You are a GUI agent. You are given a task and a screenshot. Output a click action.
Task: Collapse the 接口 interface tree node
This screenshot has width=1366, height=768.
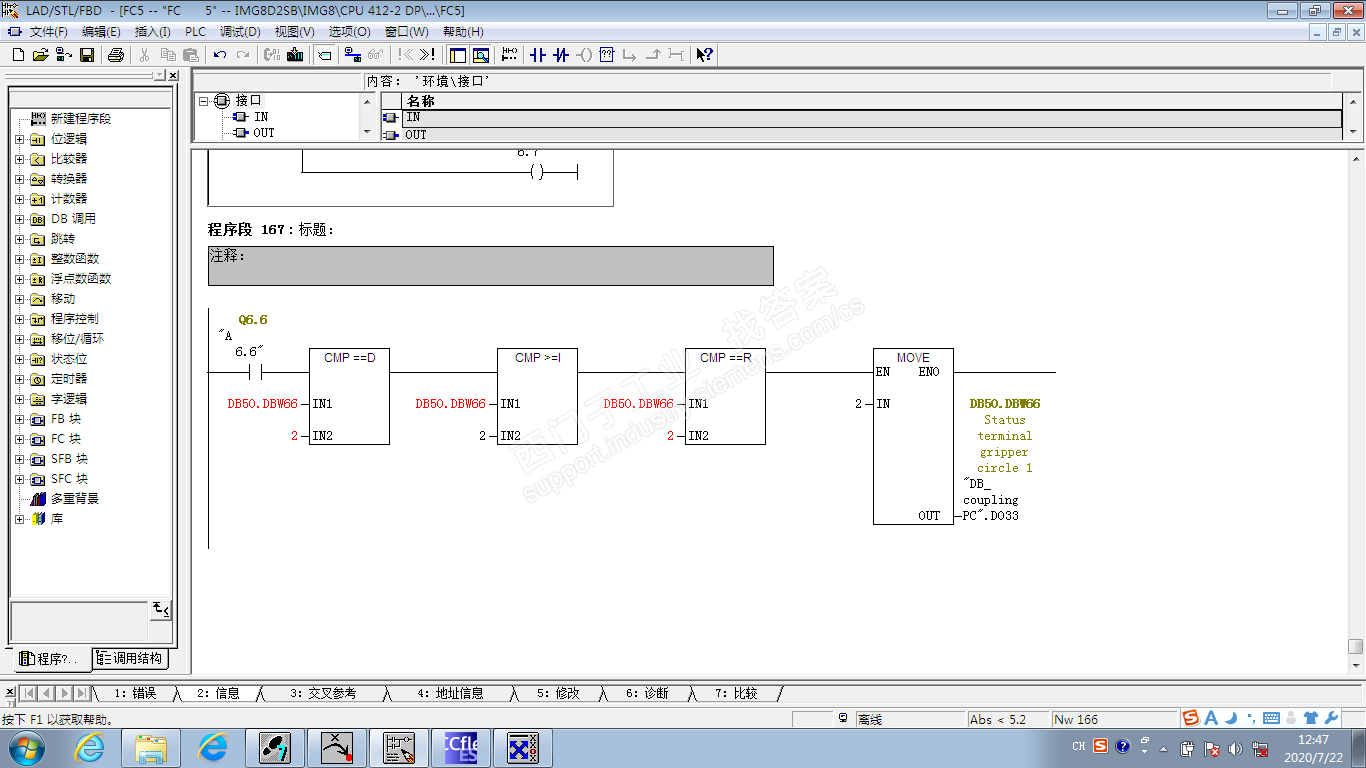[x=203, y=101]
